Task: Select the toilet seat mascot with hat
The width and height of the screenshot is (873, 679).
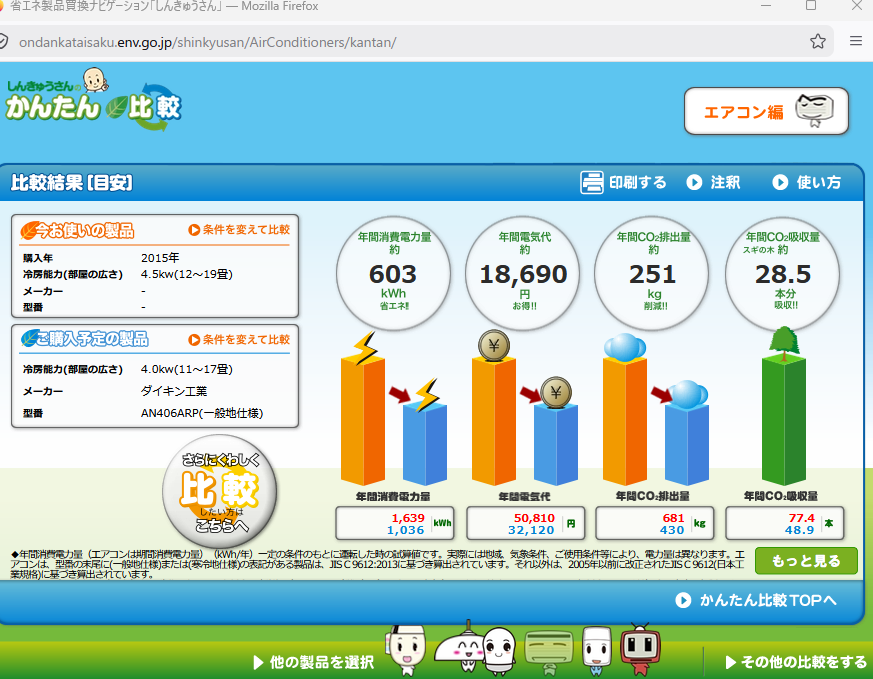Action: (406, 649)
